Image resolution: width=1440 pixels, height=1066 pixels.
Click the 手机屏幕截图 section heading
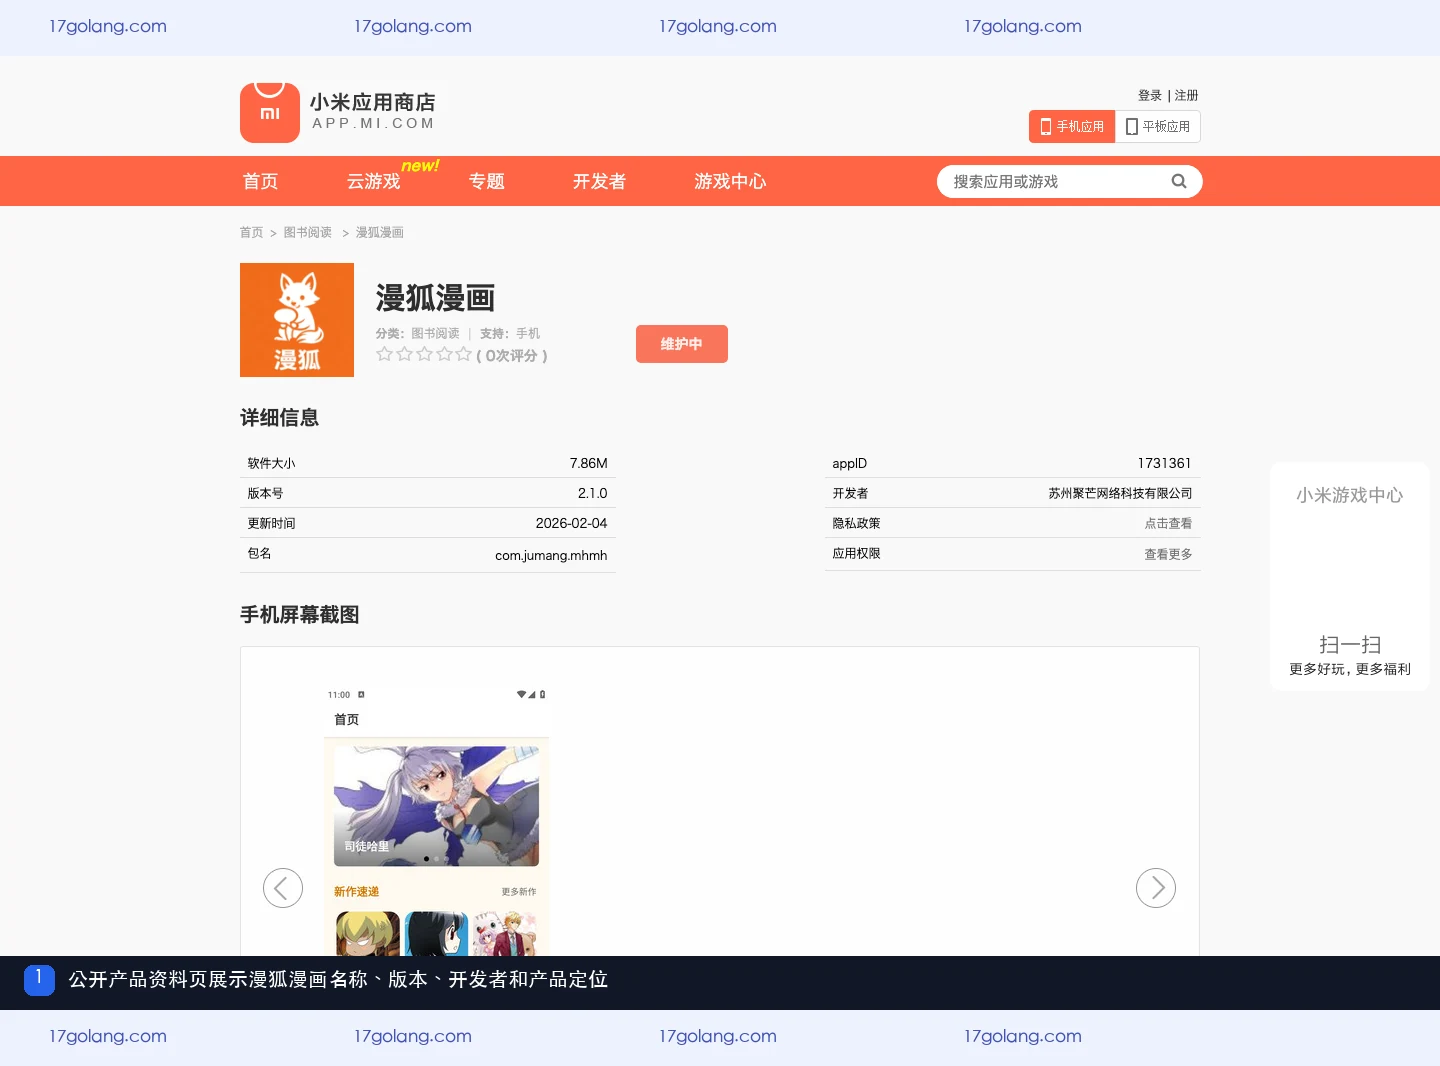click(299, 615)
